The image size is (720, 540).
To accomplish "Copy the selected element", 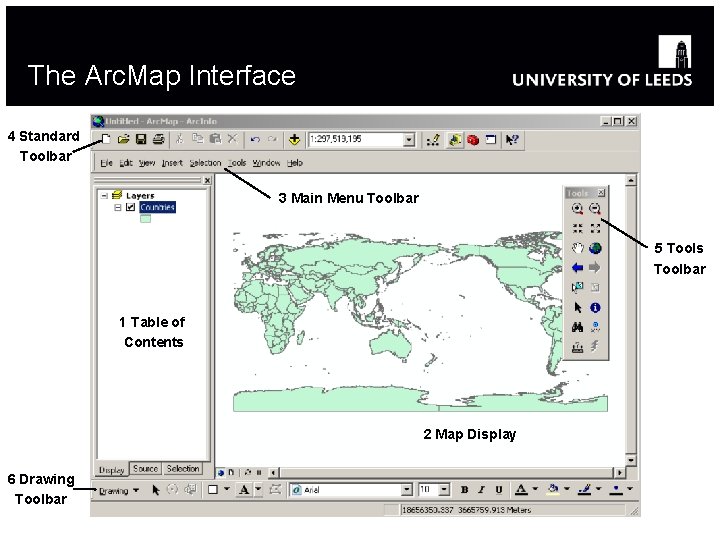I will (x=197, y=139).
